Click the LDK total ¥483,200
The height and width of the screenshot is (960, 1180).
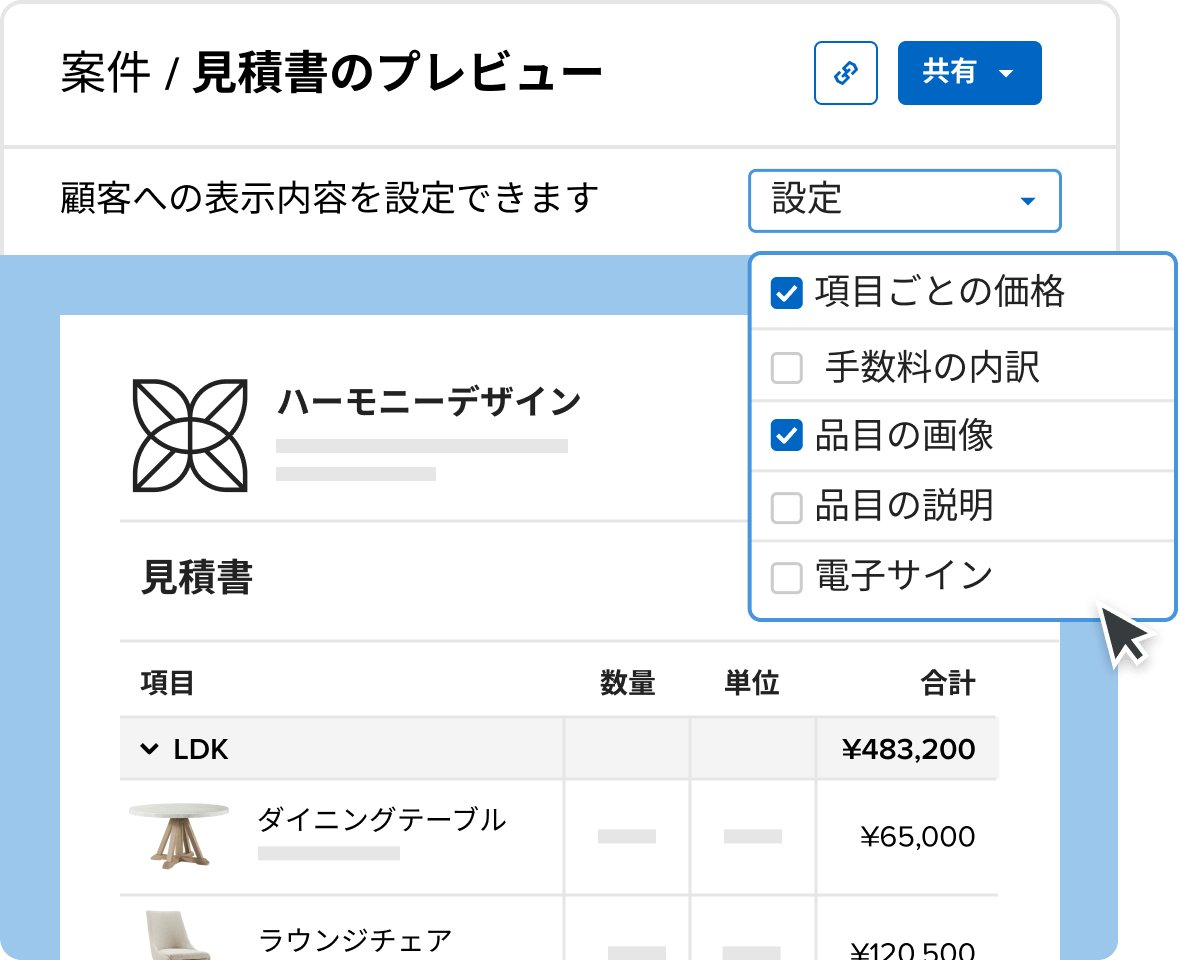pyautogui.click(x=908, y=749)
